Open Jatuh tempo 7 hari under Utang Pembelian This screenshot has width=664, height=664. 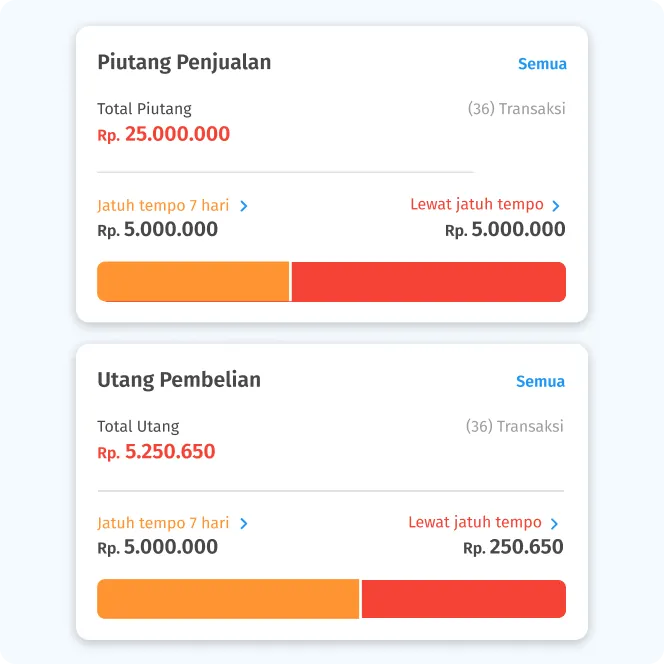click(163, 522)
